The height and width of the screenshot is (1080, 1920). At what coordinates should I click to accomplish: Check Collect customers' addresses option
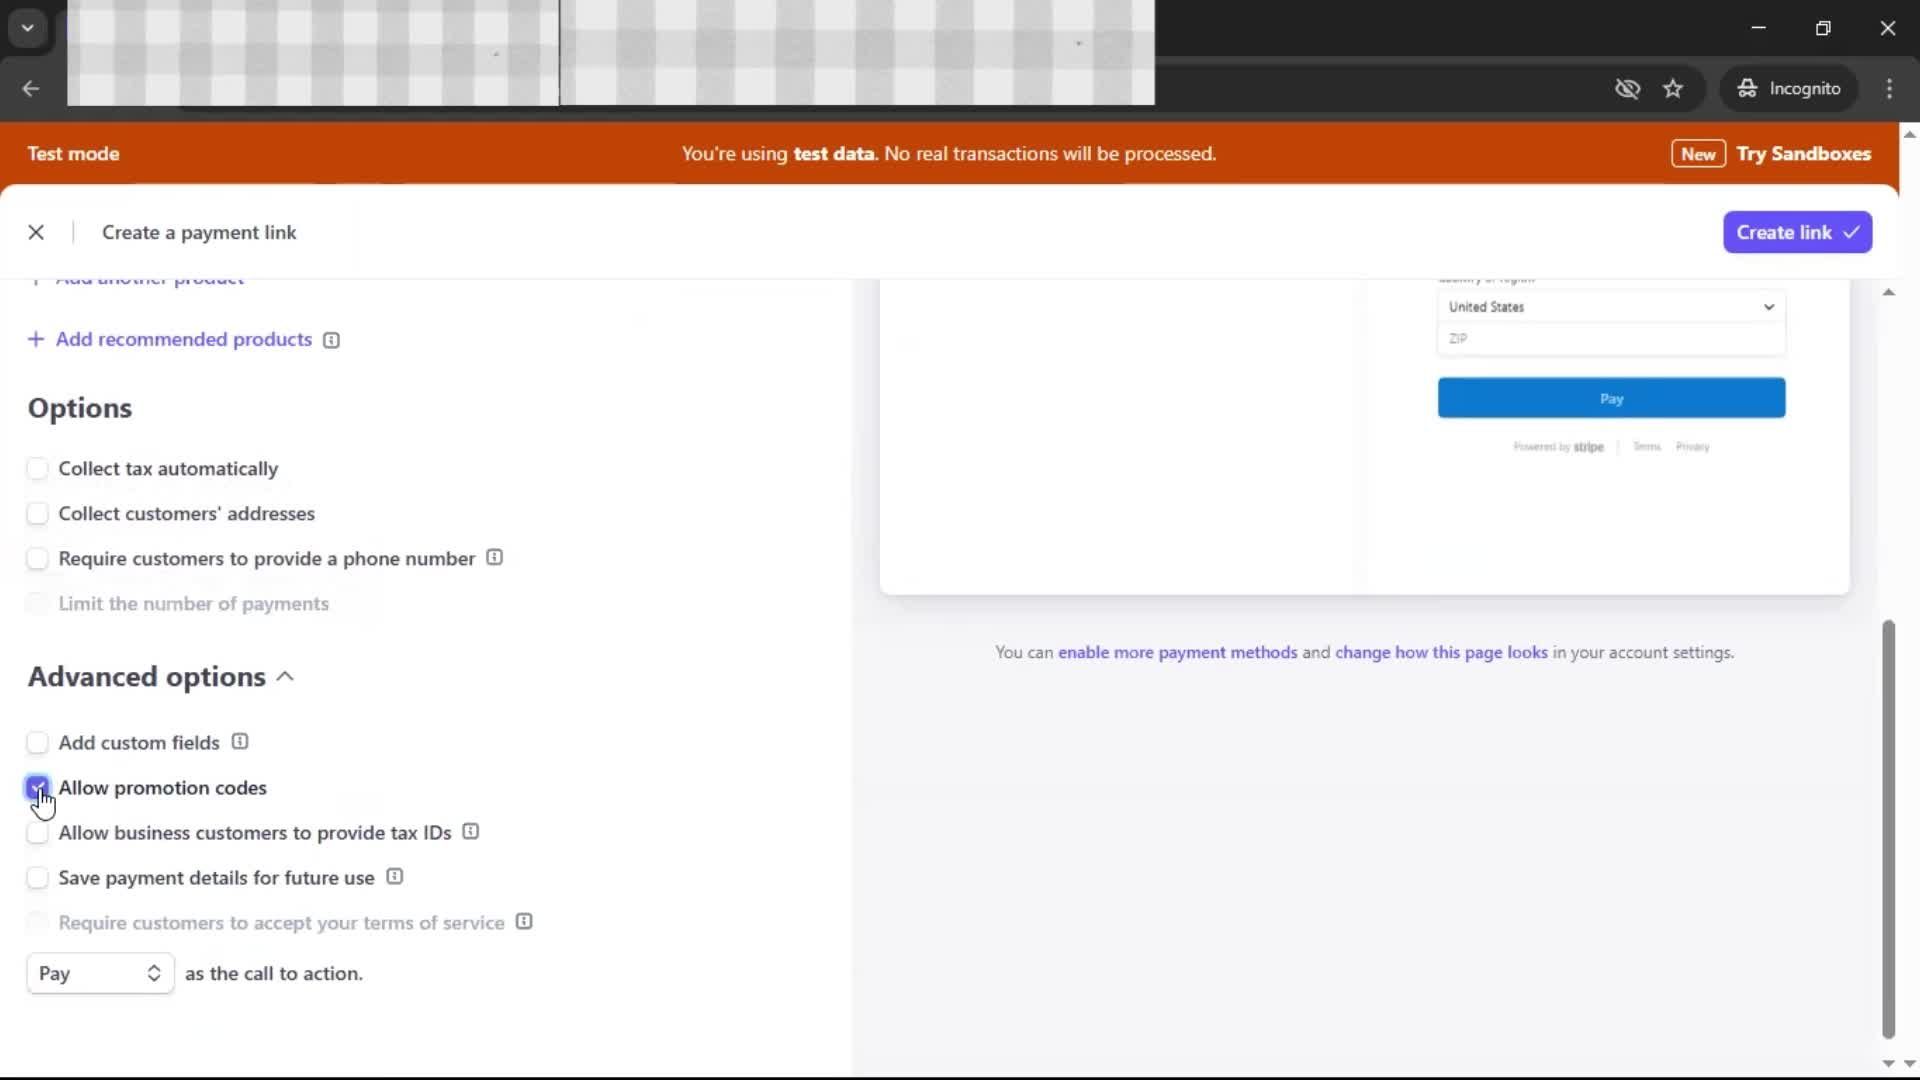[37, 514]
